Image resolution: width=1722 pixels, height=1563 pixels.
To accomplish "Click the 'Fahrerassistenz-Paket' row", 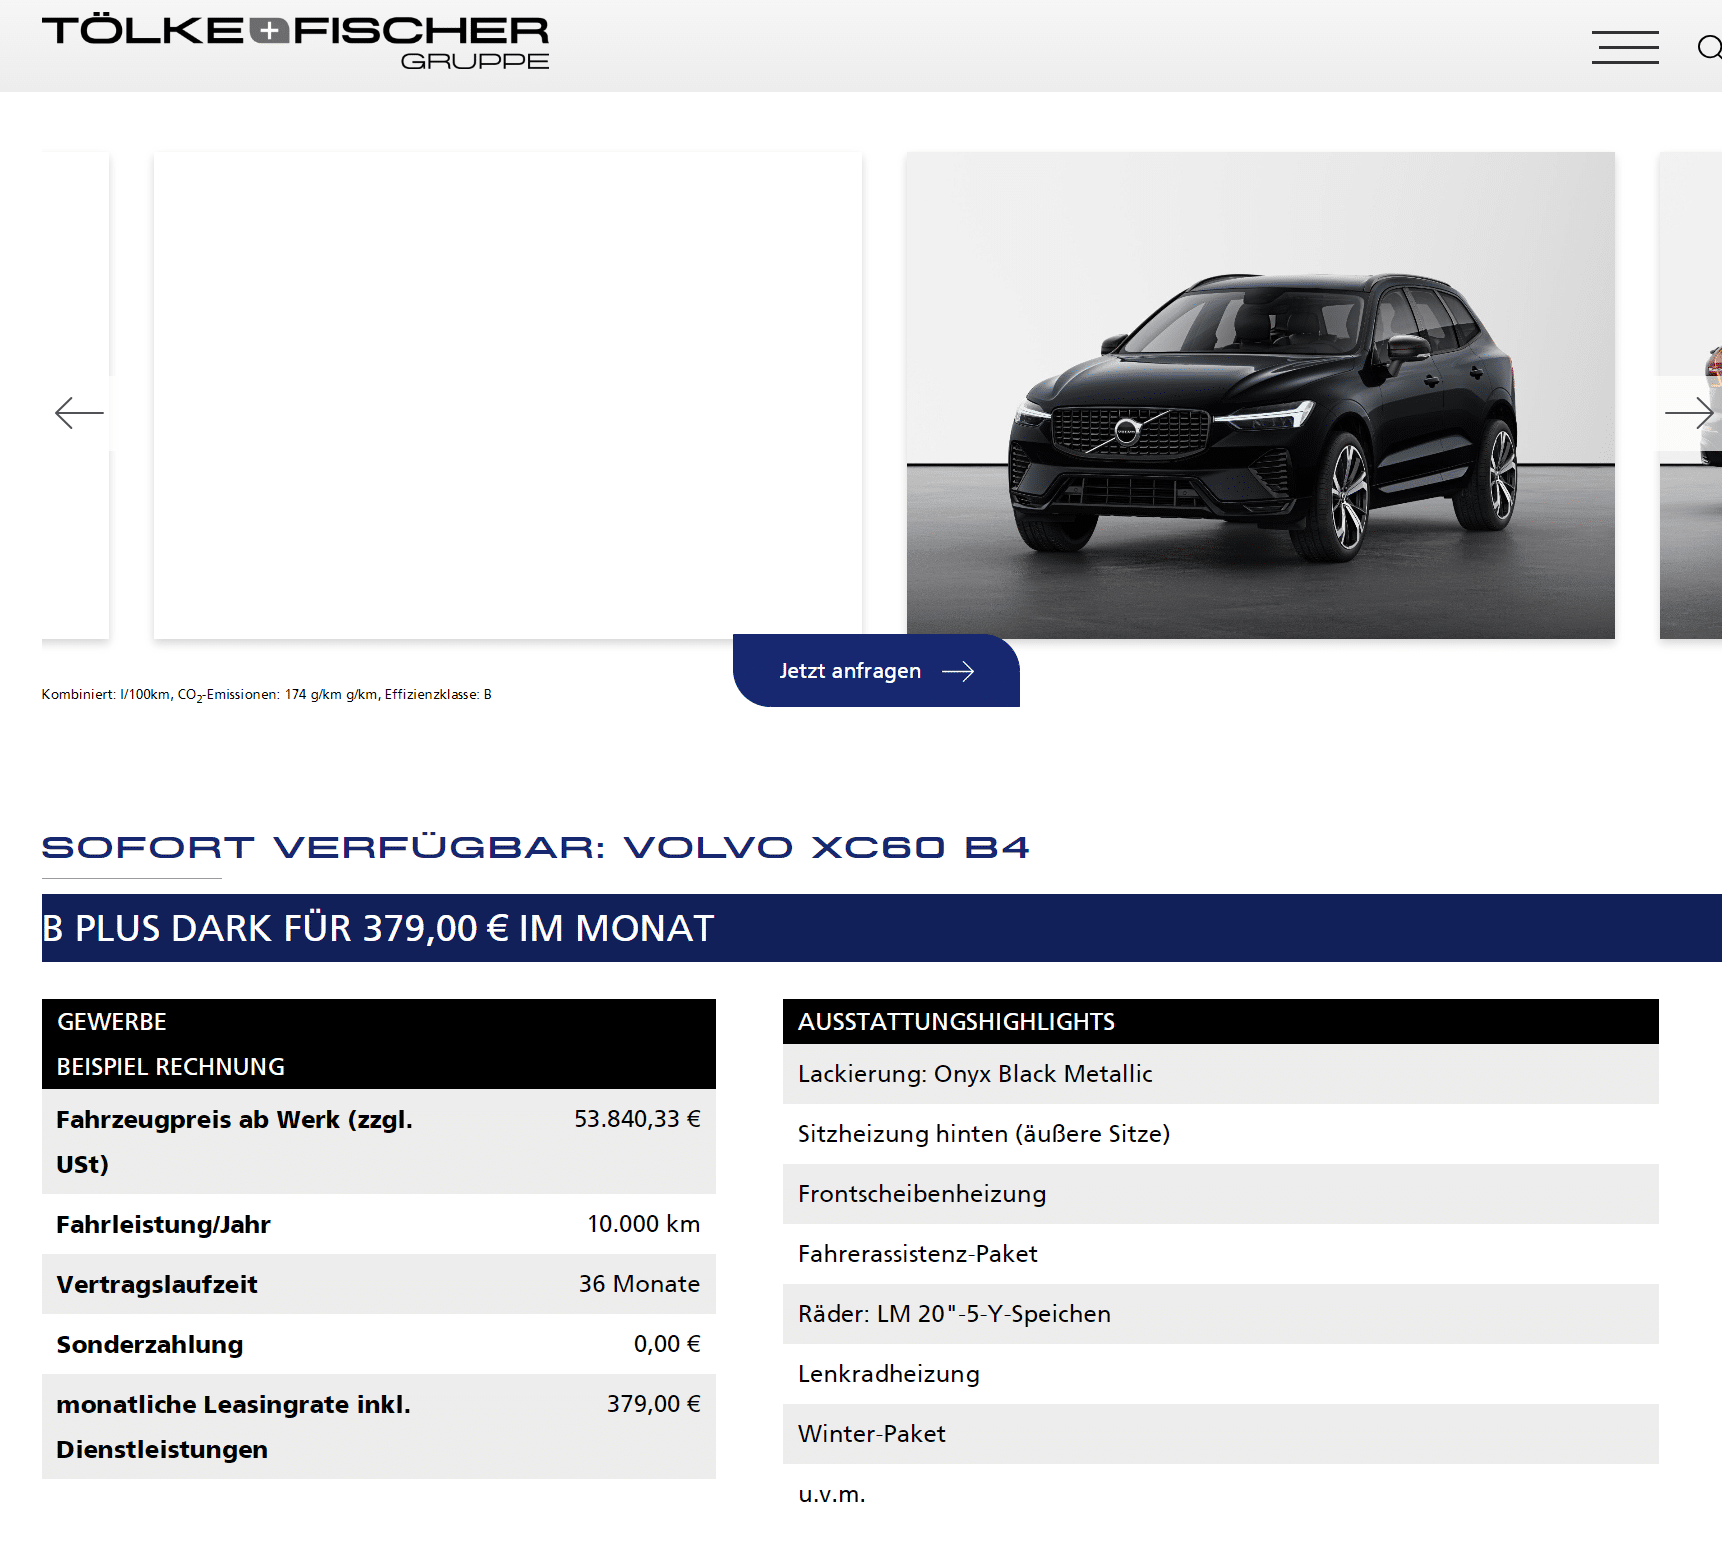I will click(x=1221, y=1254).
